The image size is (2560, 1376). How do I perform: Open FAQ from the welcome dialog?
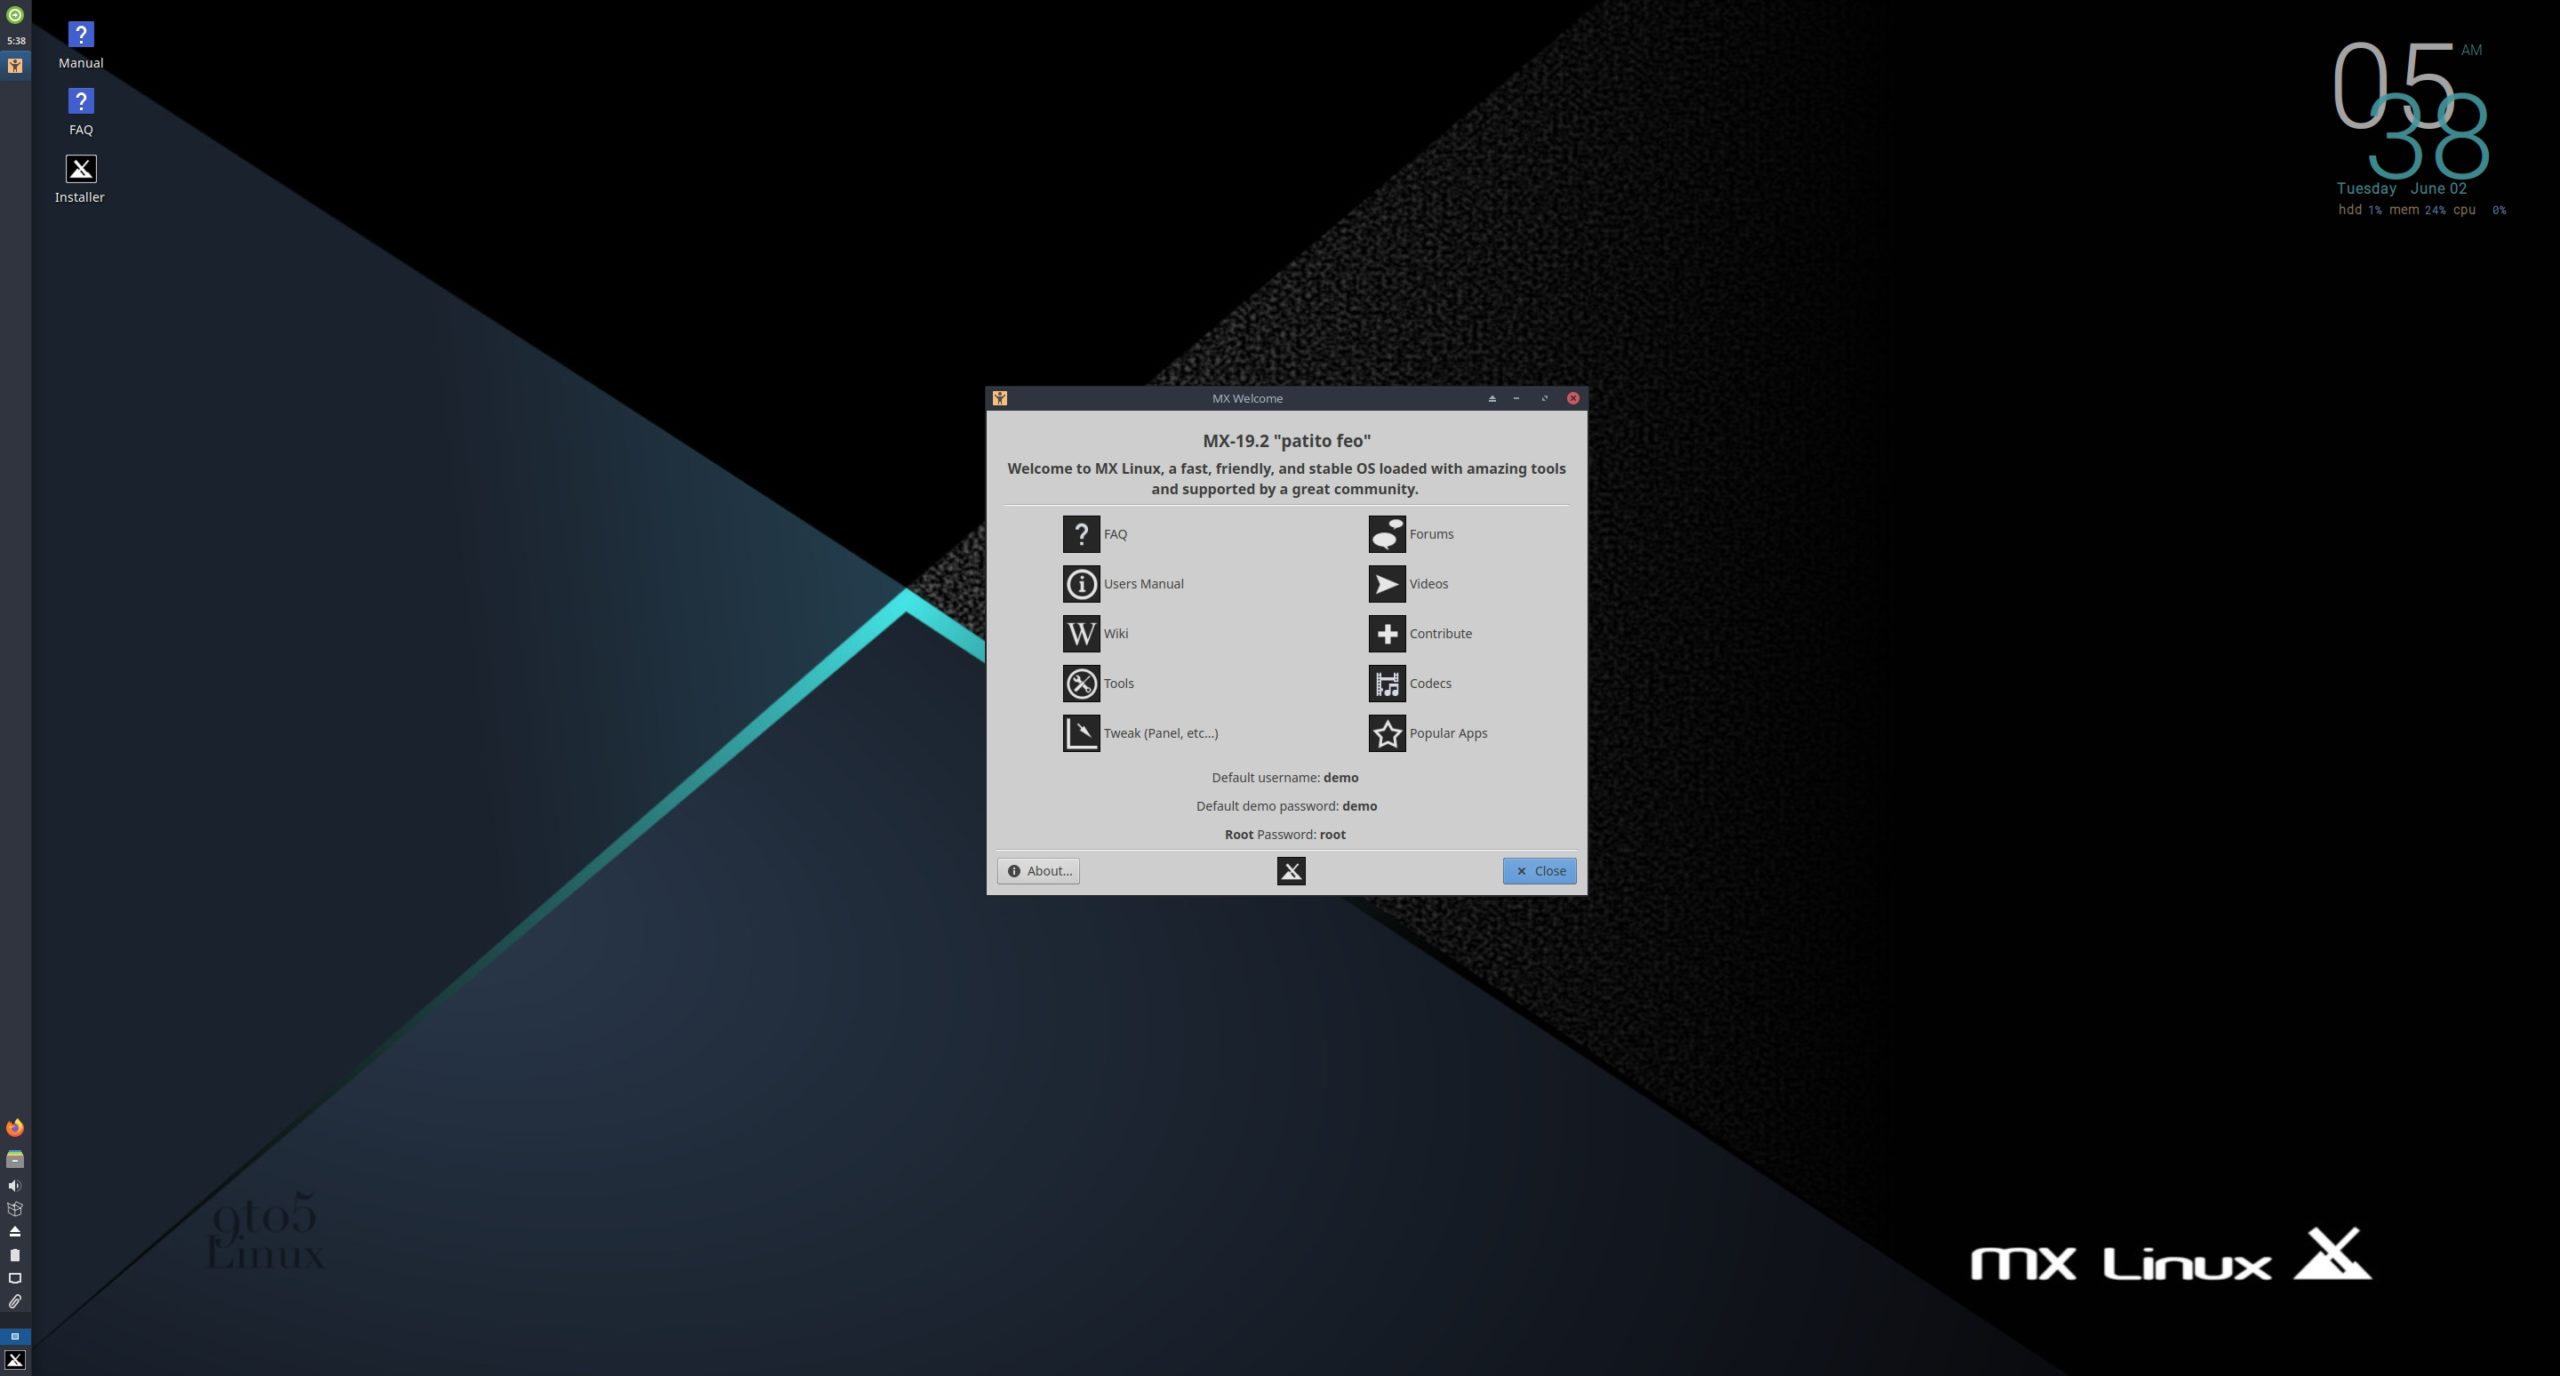click(x=1081, y=534)
